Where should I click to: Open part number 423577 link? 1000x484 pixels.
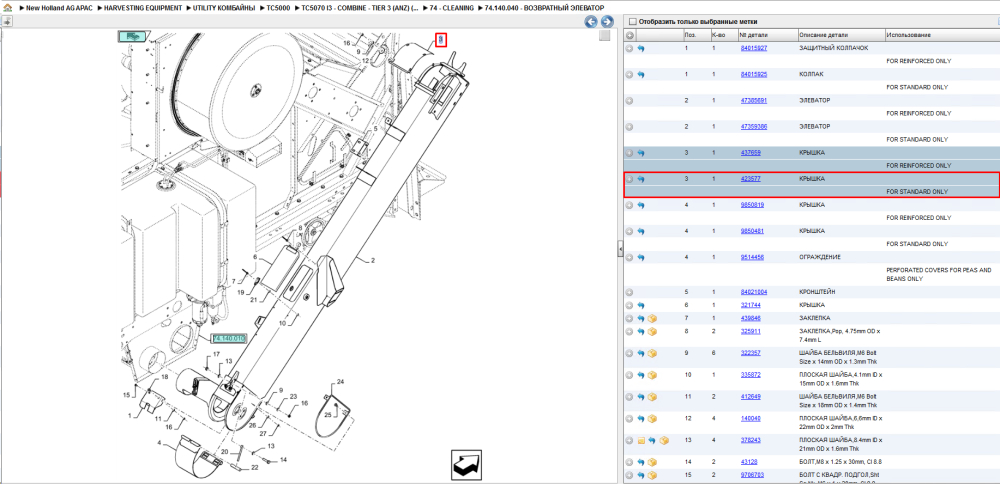click(750, 179)
